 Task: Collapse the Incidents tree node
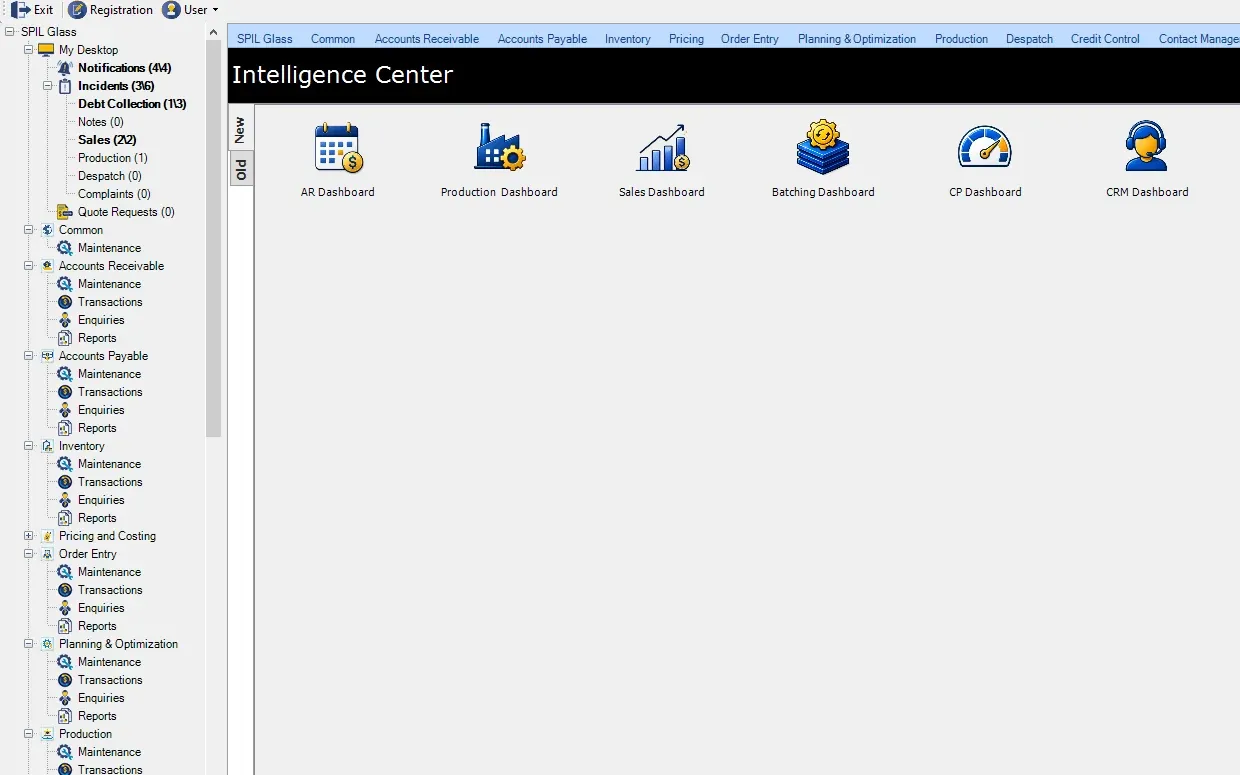point(48,86)
